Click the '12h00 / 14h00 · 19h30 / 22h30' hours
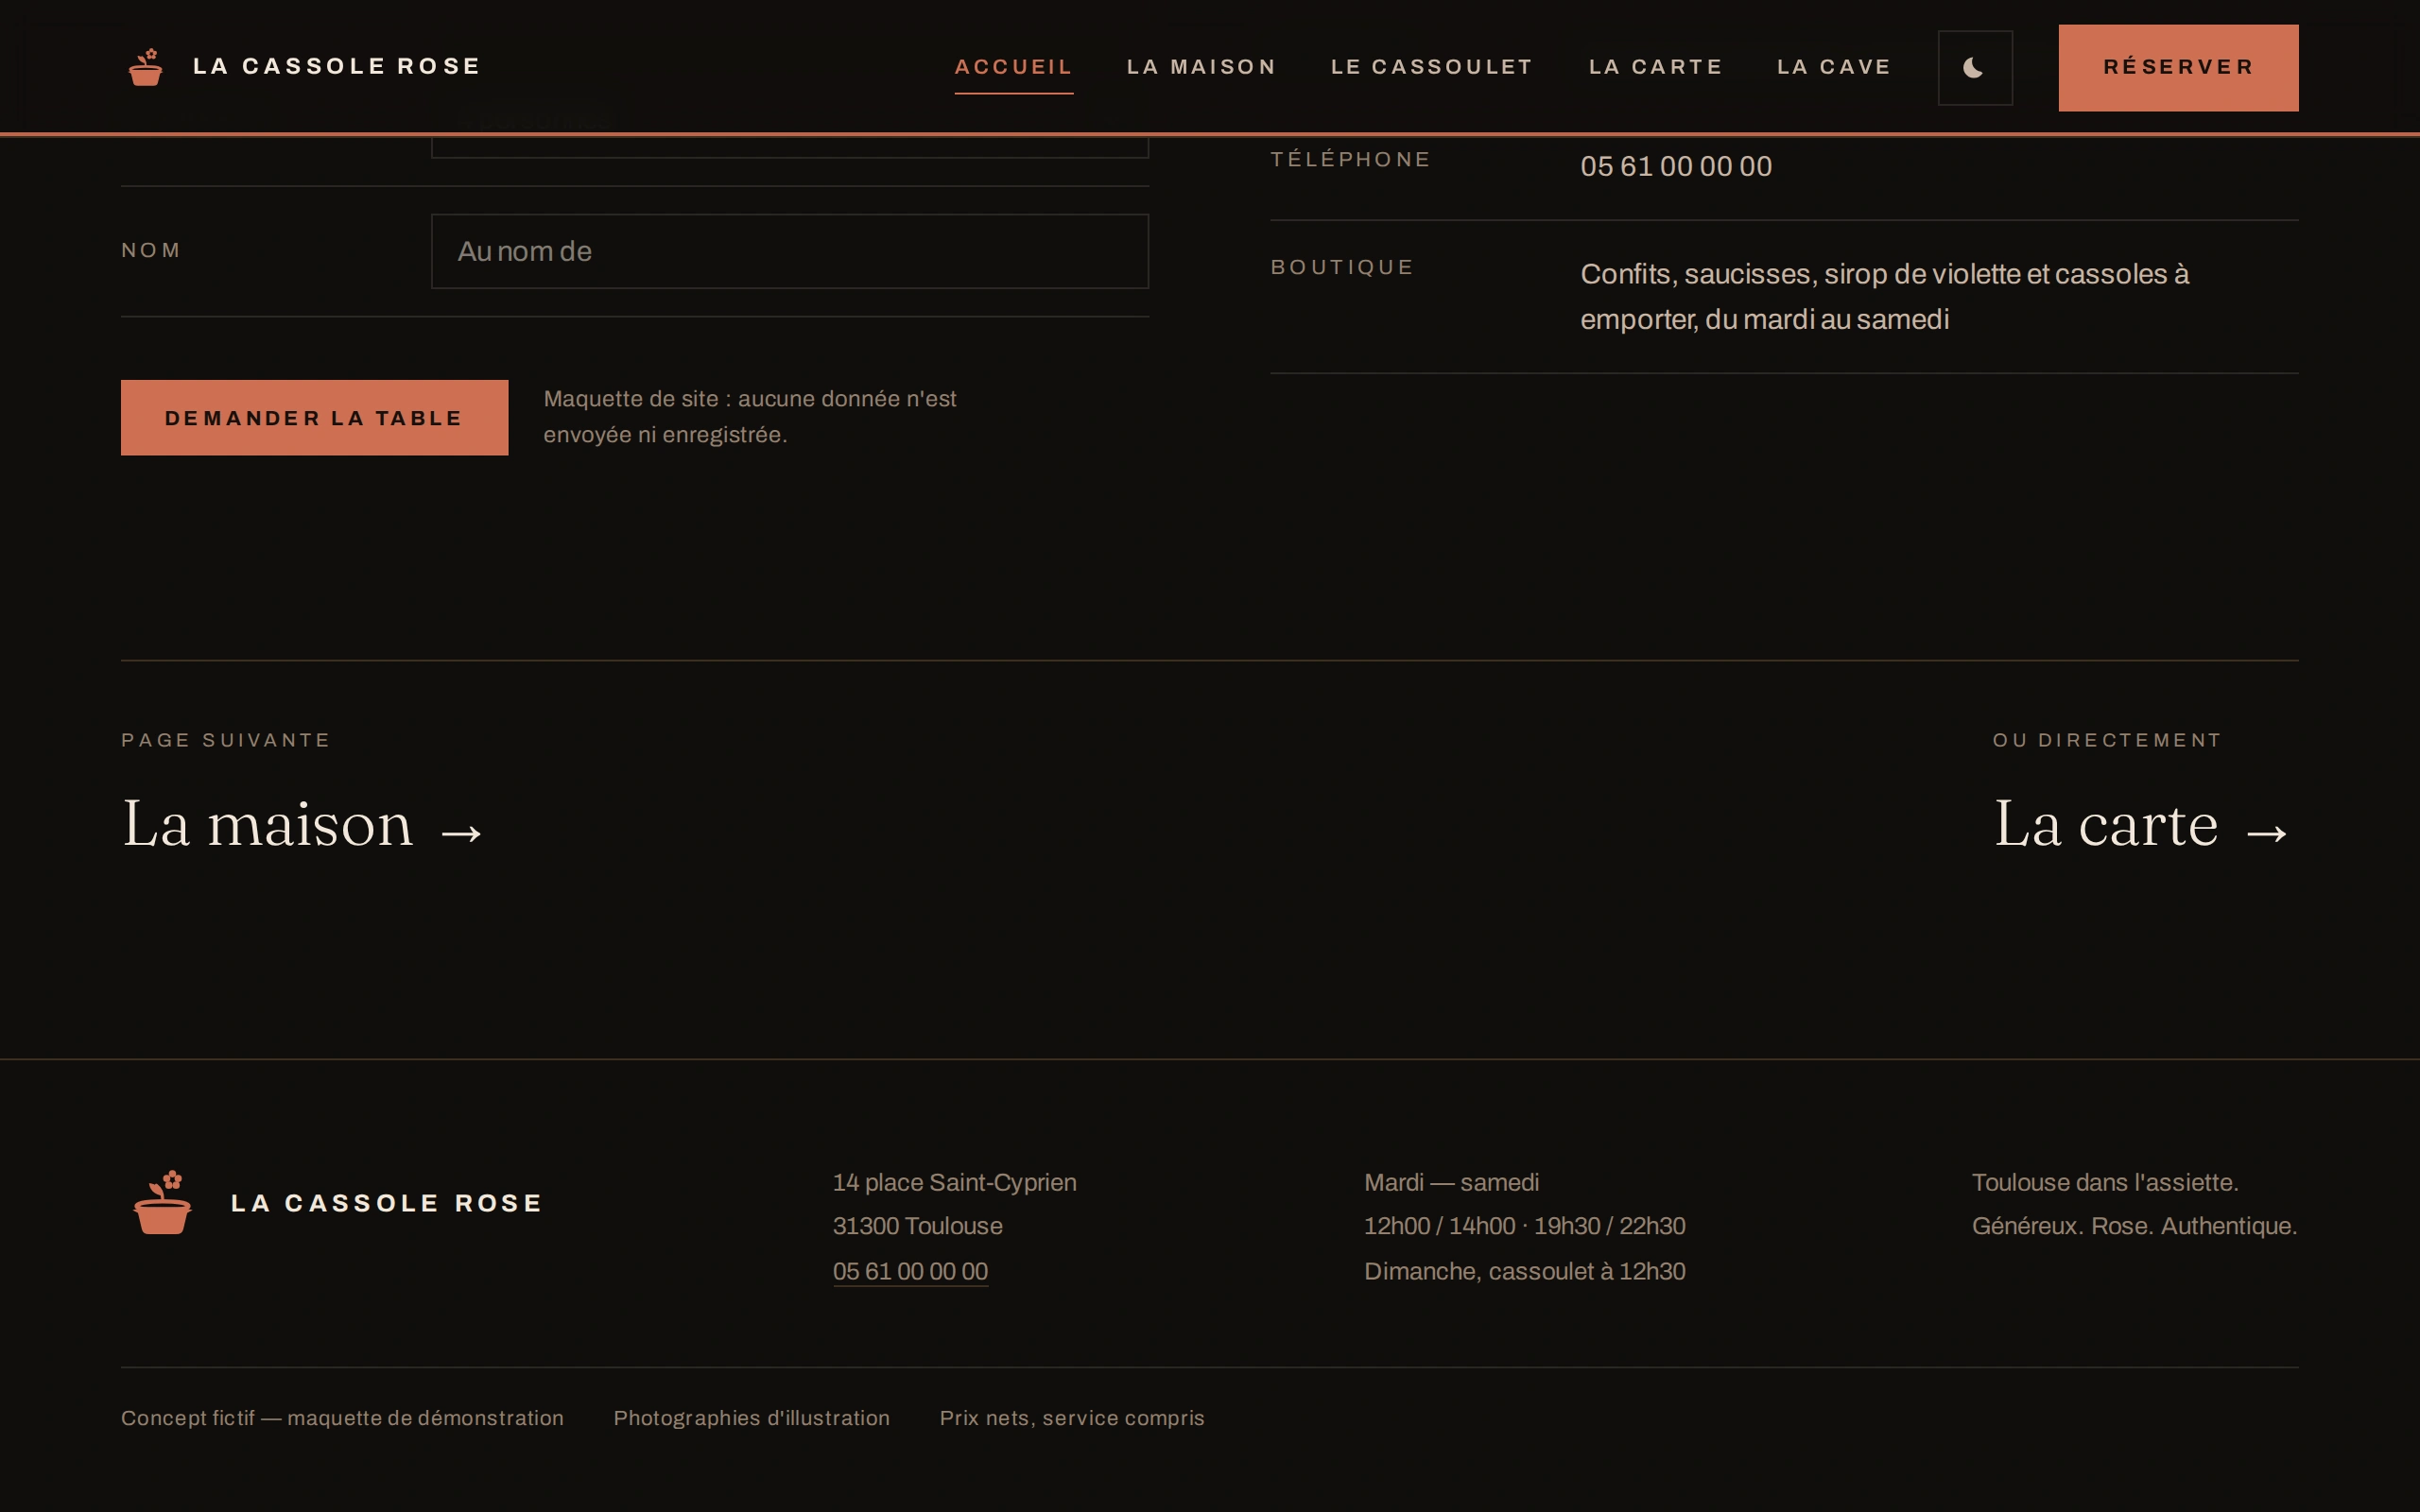This screenshot has height=1512, width=2420. click(1524, 1226)
